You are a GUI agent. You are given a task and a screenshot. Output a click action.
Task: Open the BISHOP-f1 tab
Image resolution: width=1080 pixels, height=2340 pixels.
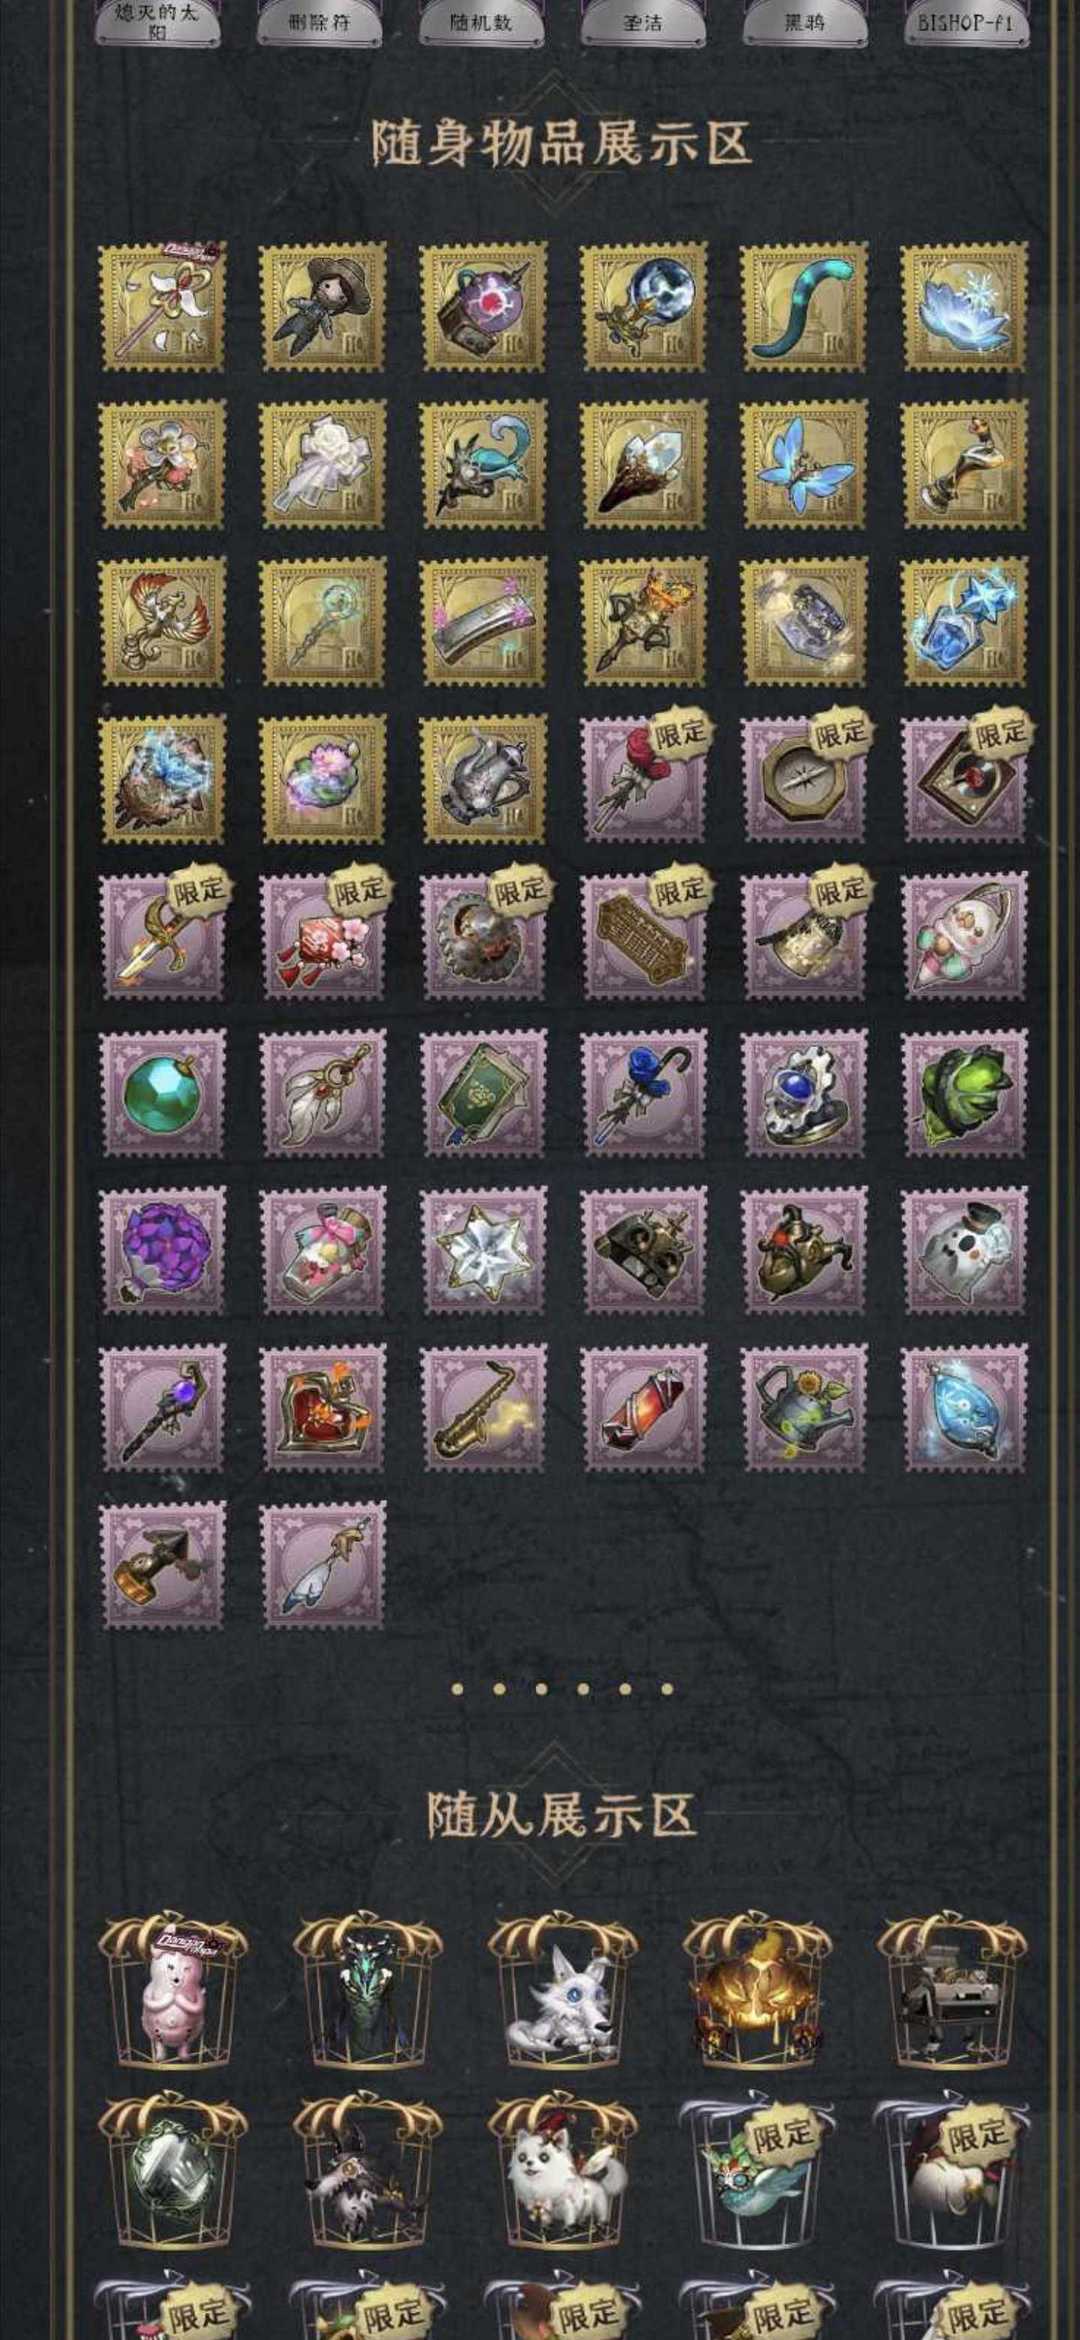[x=966, y=22]
